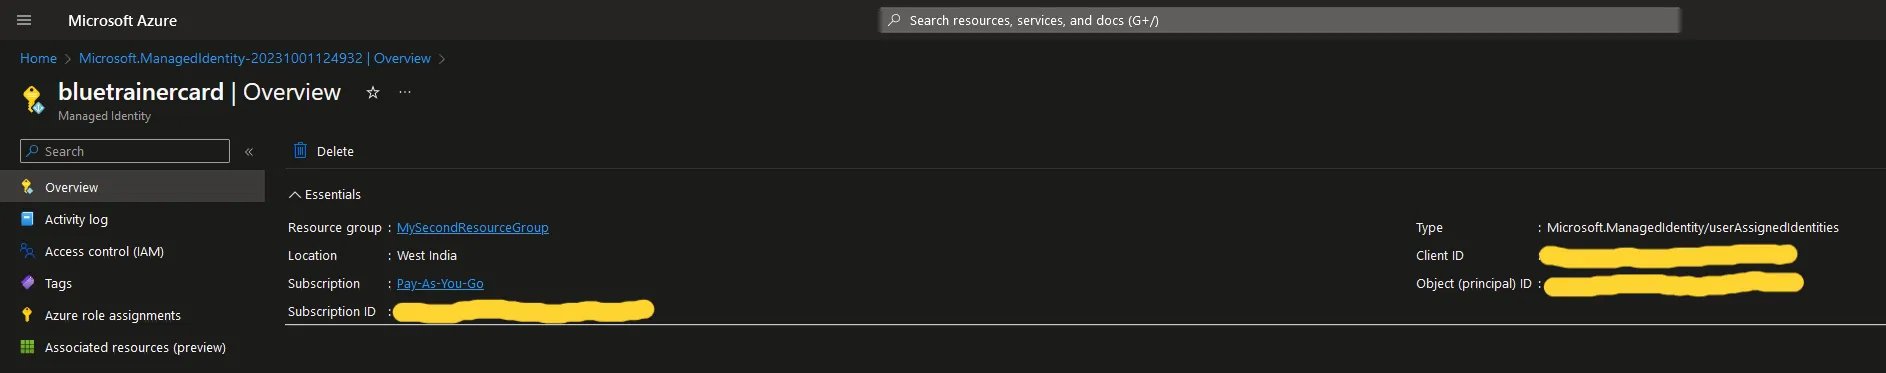
Task: Click the Azure role assignments key icon
Action: coord(27,315)
